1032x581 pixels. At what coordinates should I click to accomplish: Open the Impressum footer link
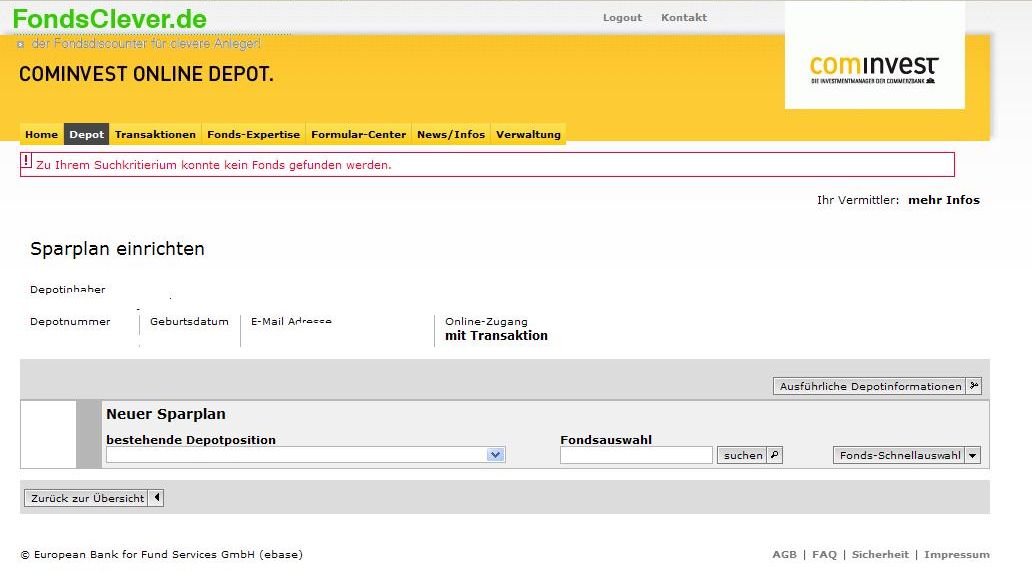point(956,555)
